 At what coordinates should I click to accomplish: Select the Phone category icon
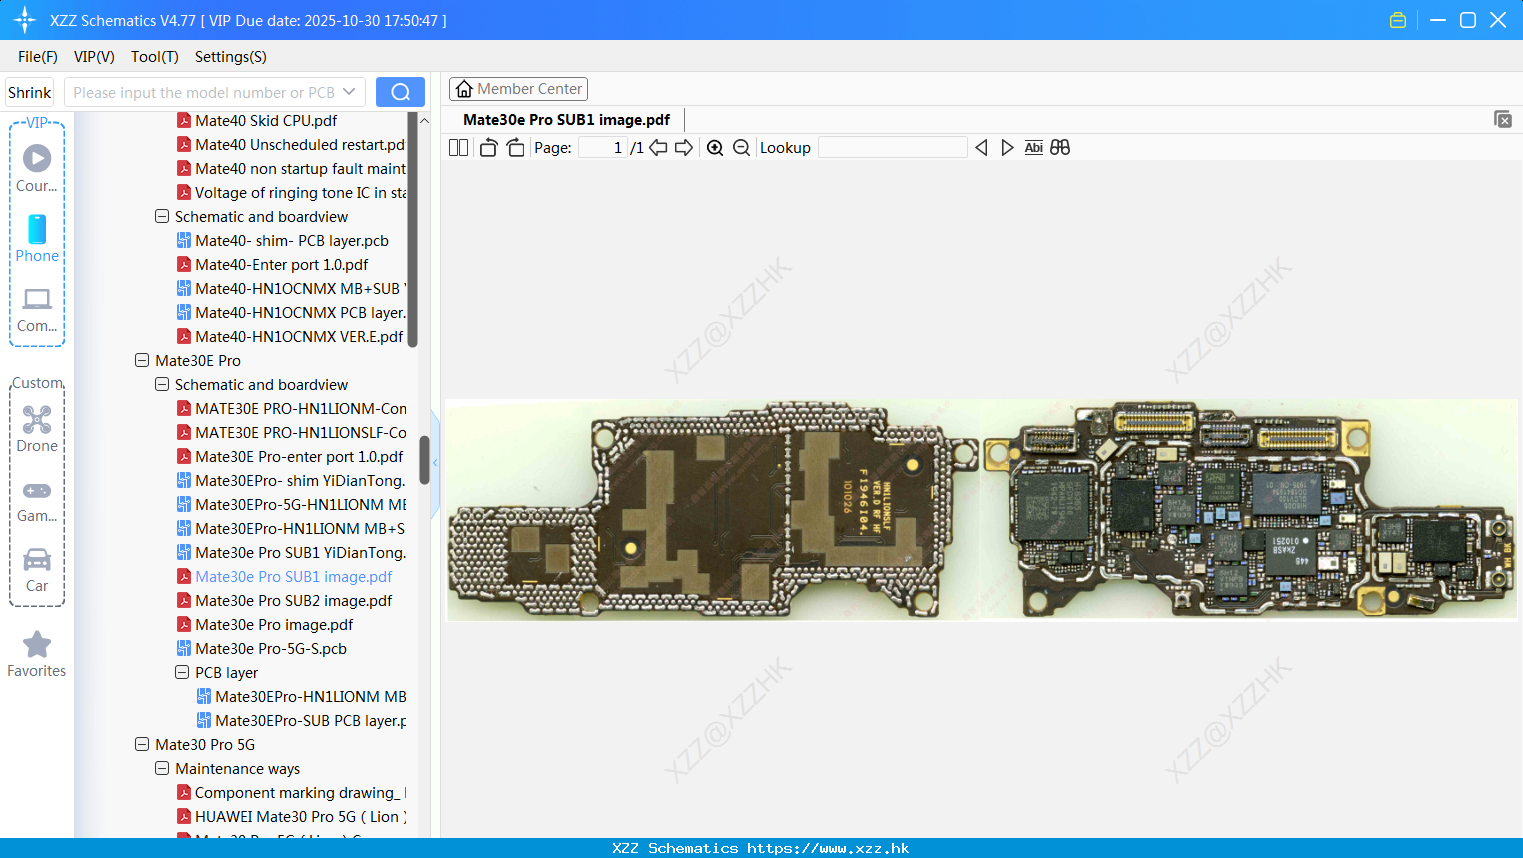click(x=37, y=239)
